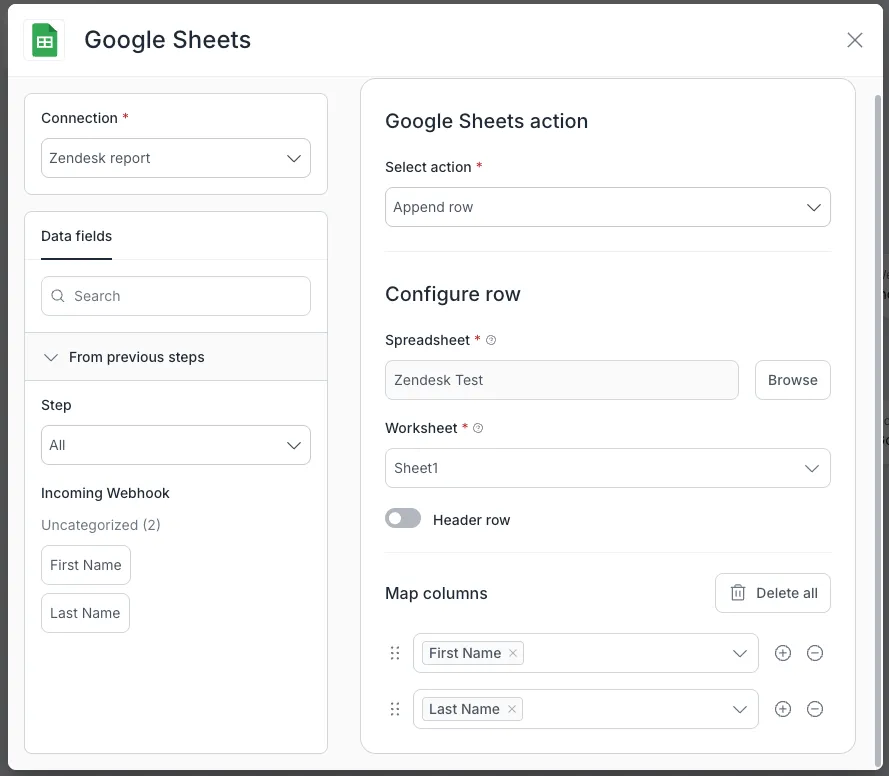Click the Search data fields input
The image size is (889, 776).
(176, 296)
